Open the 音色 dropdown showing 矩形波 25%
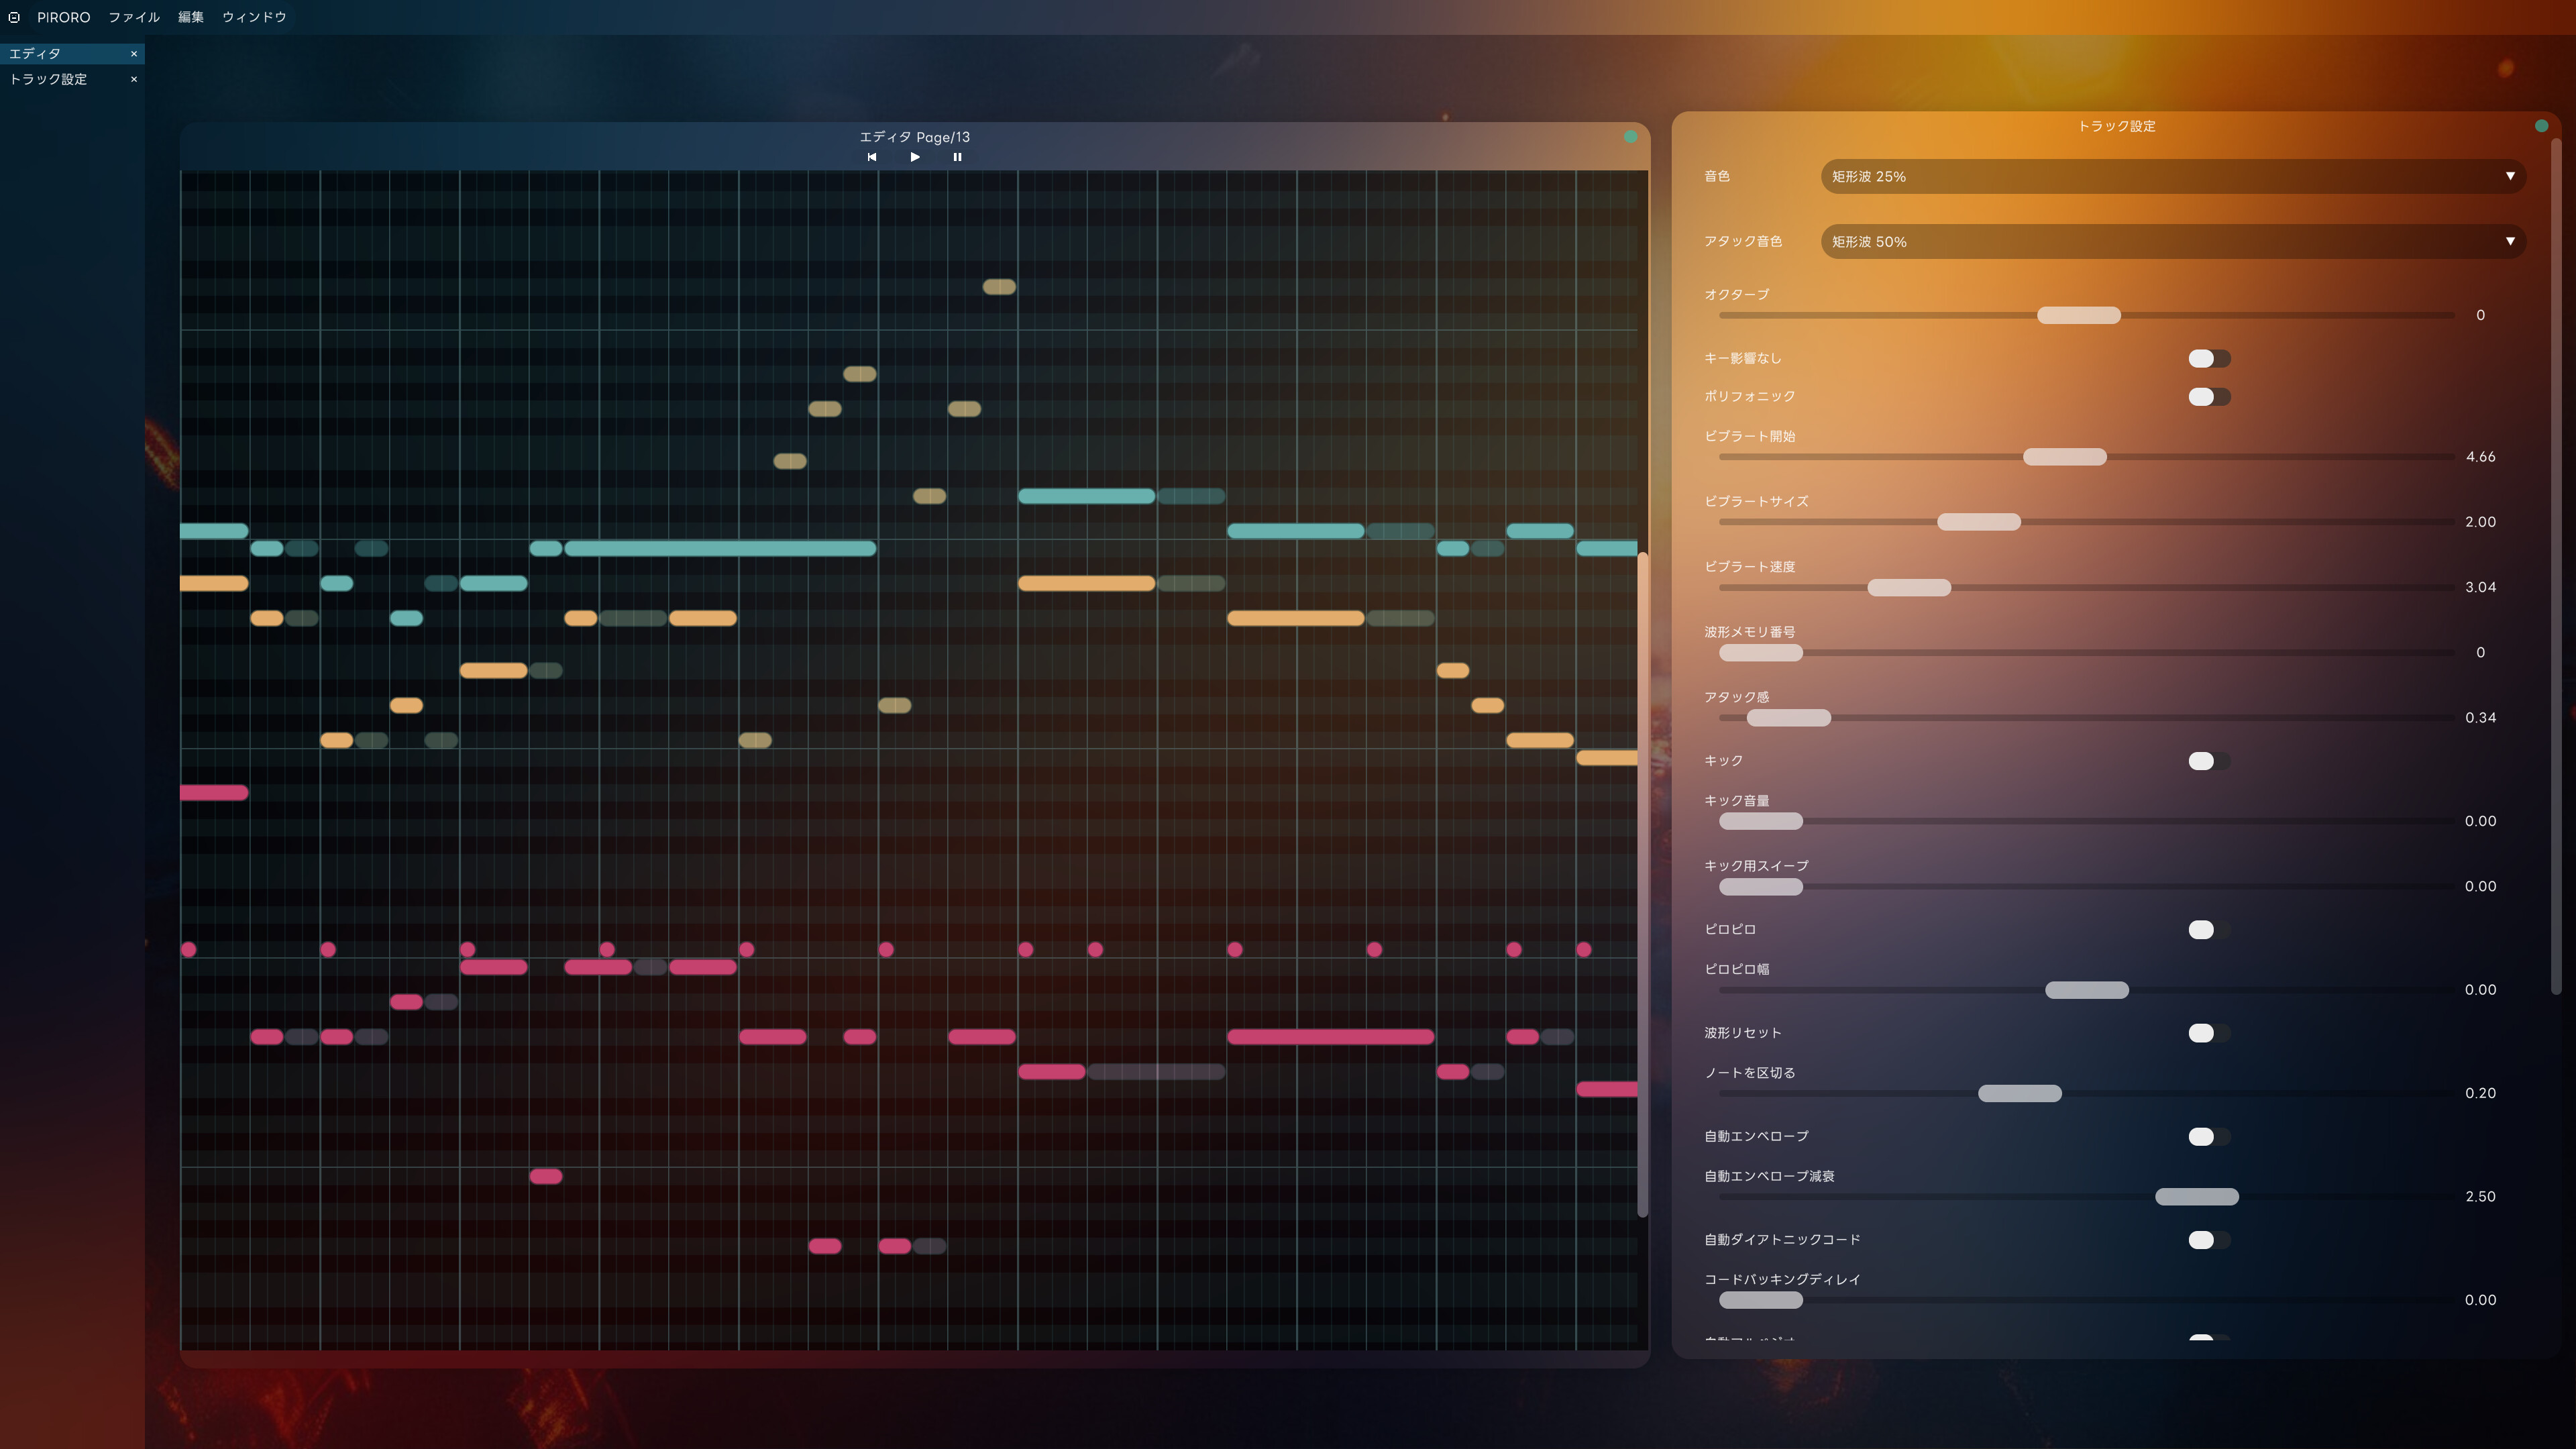This screenshot has width=2576, height=1449. tap(2172, 176)
